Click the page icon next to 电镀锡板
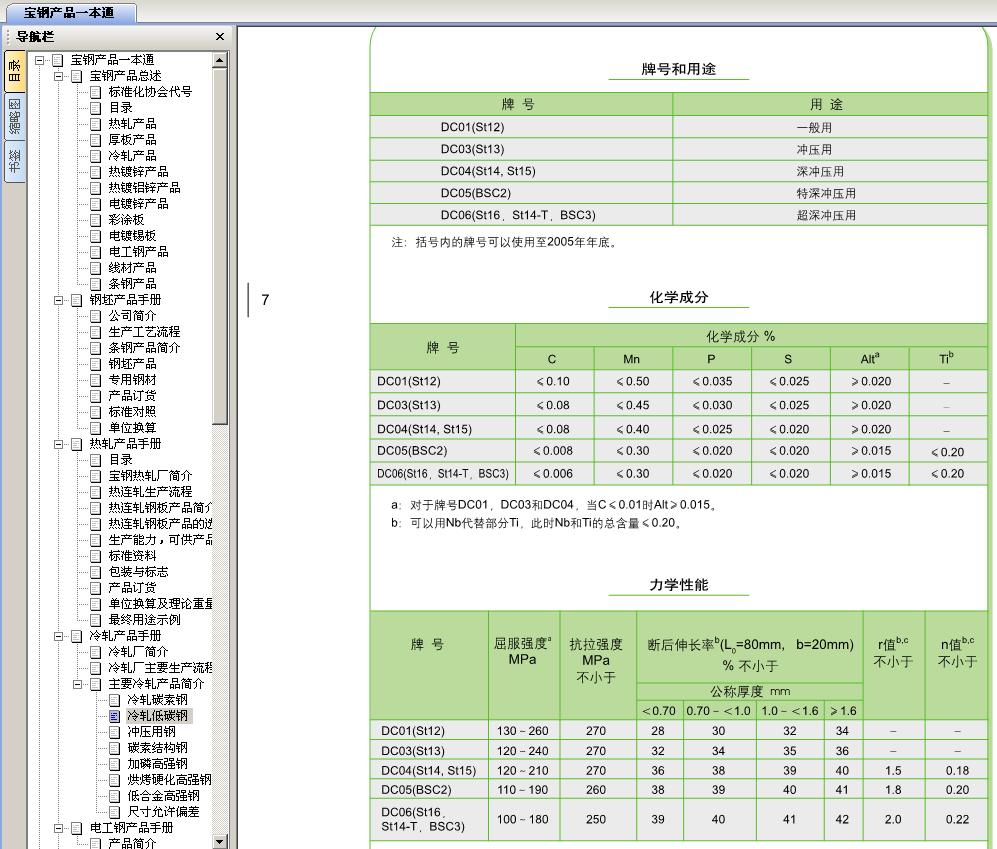The width and height of the screenshot is (997, 849). point(95,236)
